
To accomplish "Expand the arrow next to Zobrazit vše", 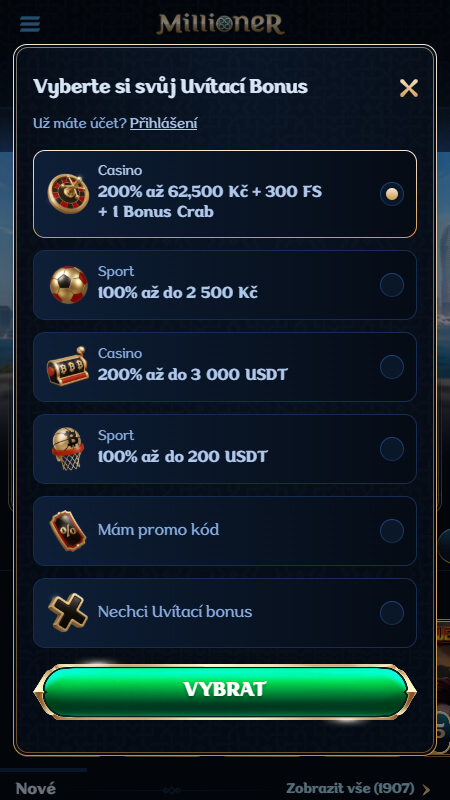I will point(427,789).
